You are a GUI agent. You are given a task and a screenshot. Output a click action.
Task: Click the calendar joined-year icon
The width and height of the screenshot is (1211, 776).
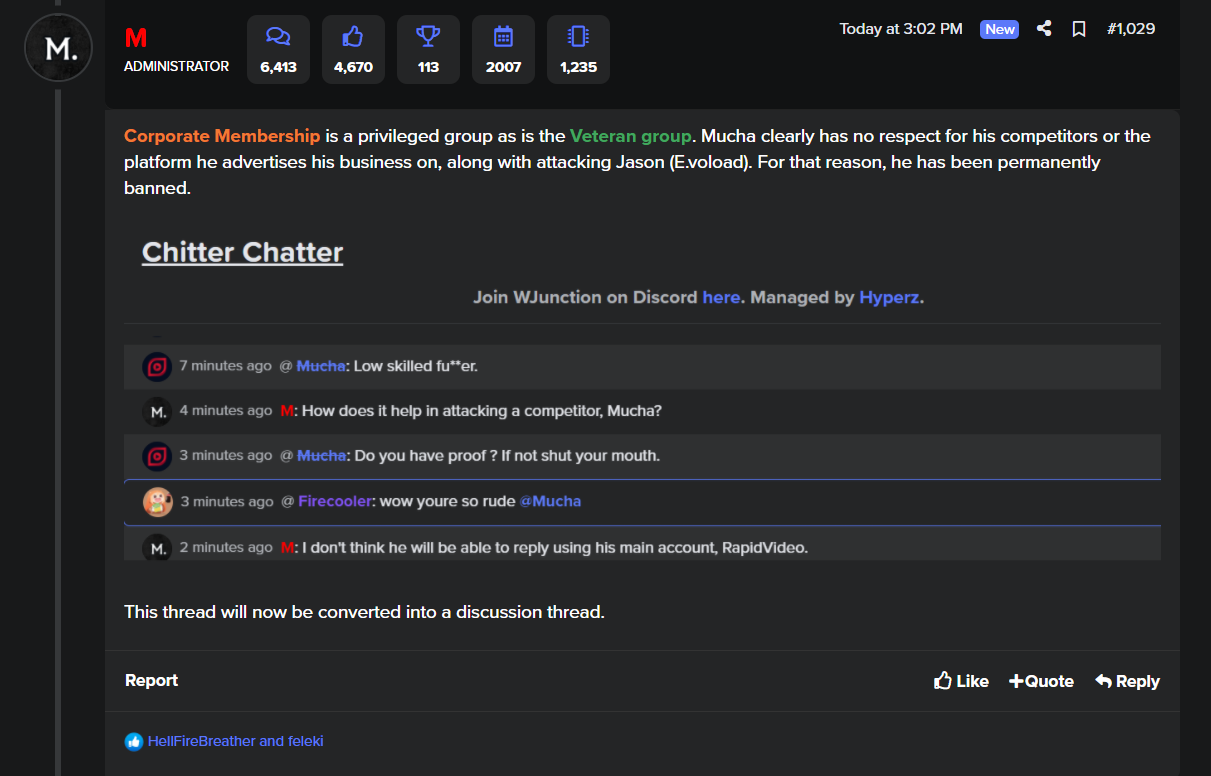[503, 37]
